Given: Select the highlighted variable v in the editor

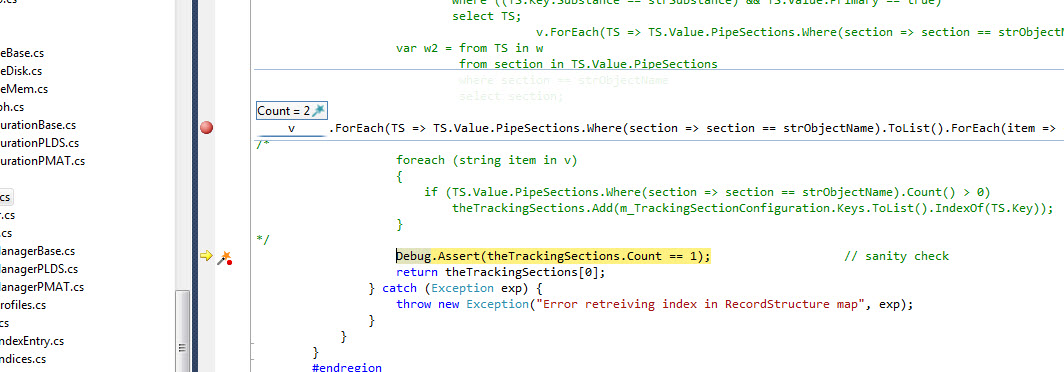Looking at the screenshot, I should [291, 128].
